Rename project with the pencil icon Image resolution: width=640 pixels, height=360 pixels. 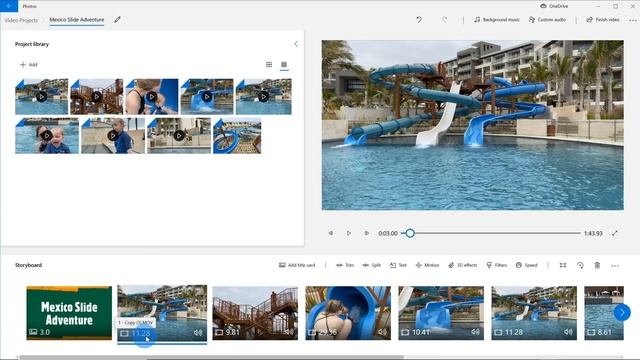point(118,20)
